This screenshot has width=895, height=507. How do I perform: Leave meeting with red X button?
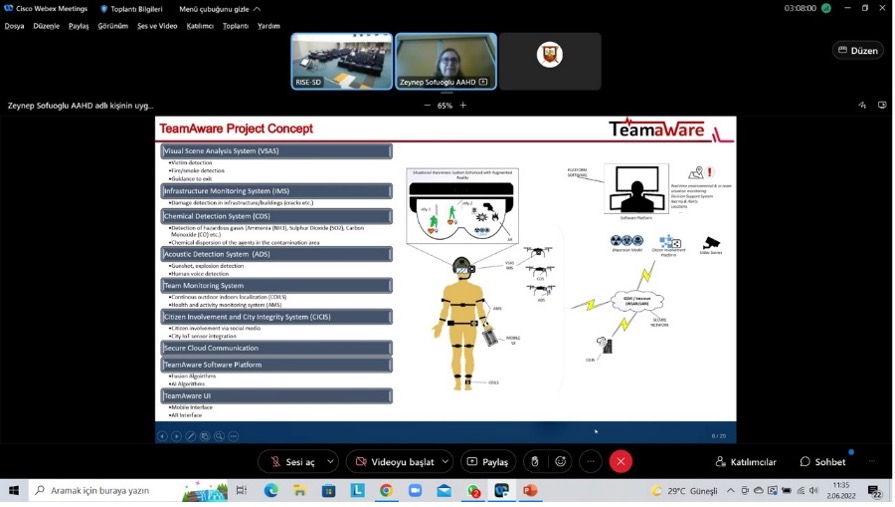(620, 461)
